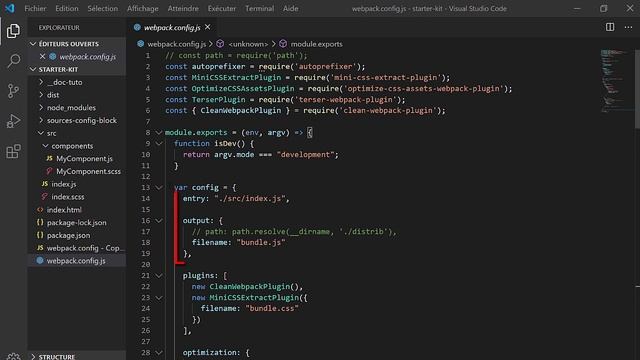Select the webpack.config.js editor tab

tap(172, 27)
